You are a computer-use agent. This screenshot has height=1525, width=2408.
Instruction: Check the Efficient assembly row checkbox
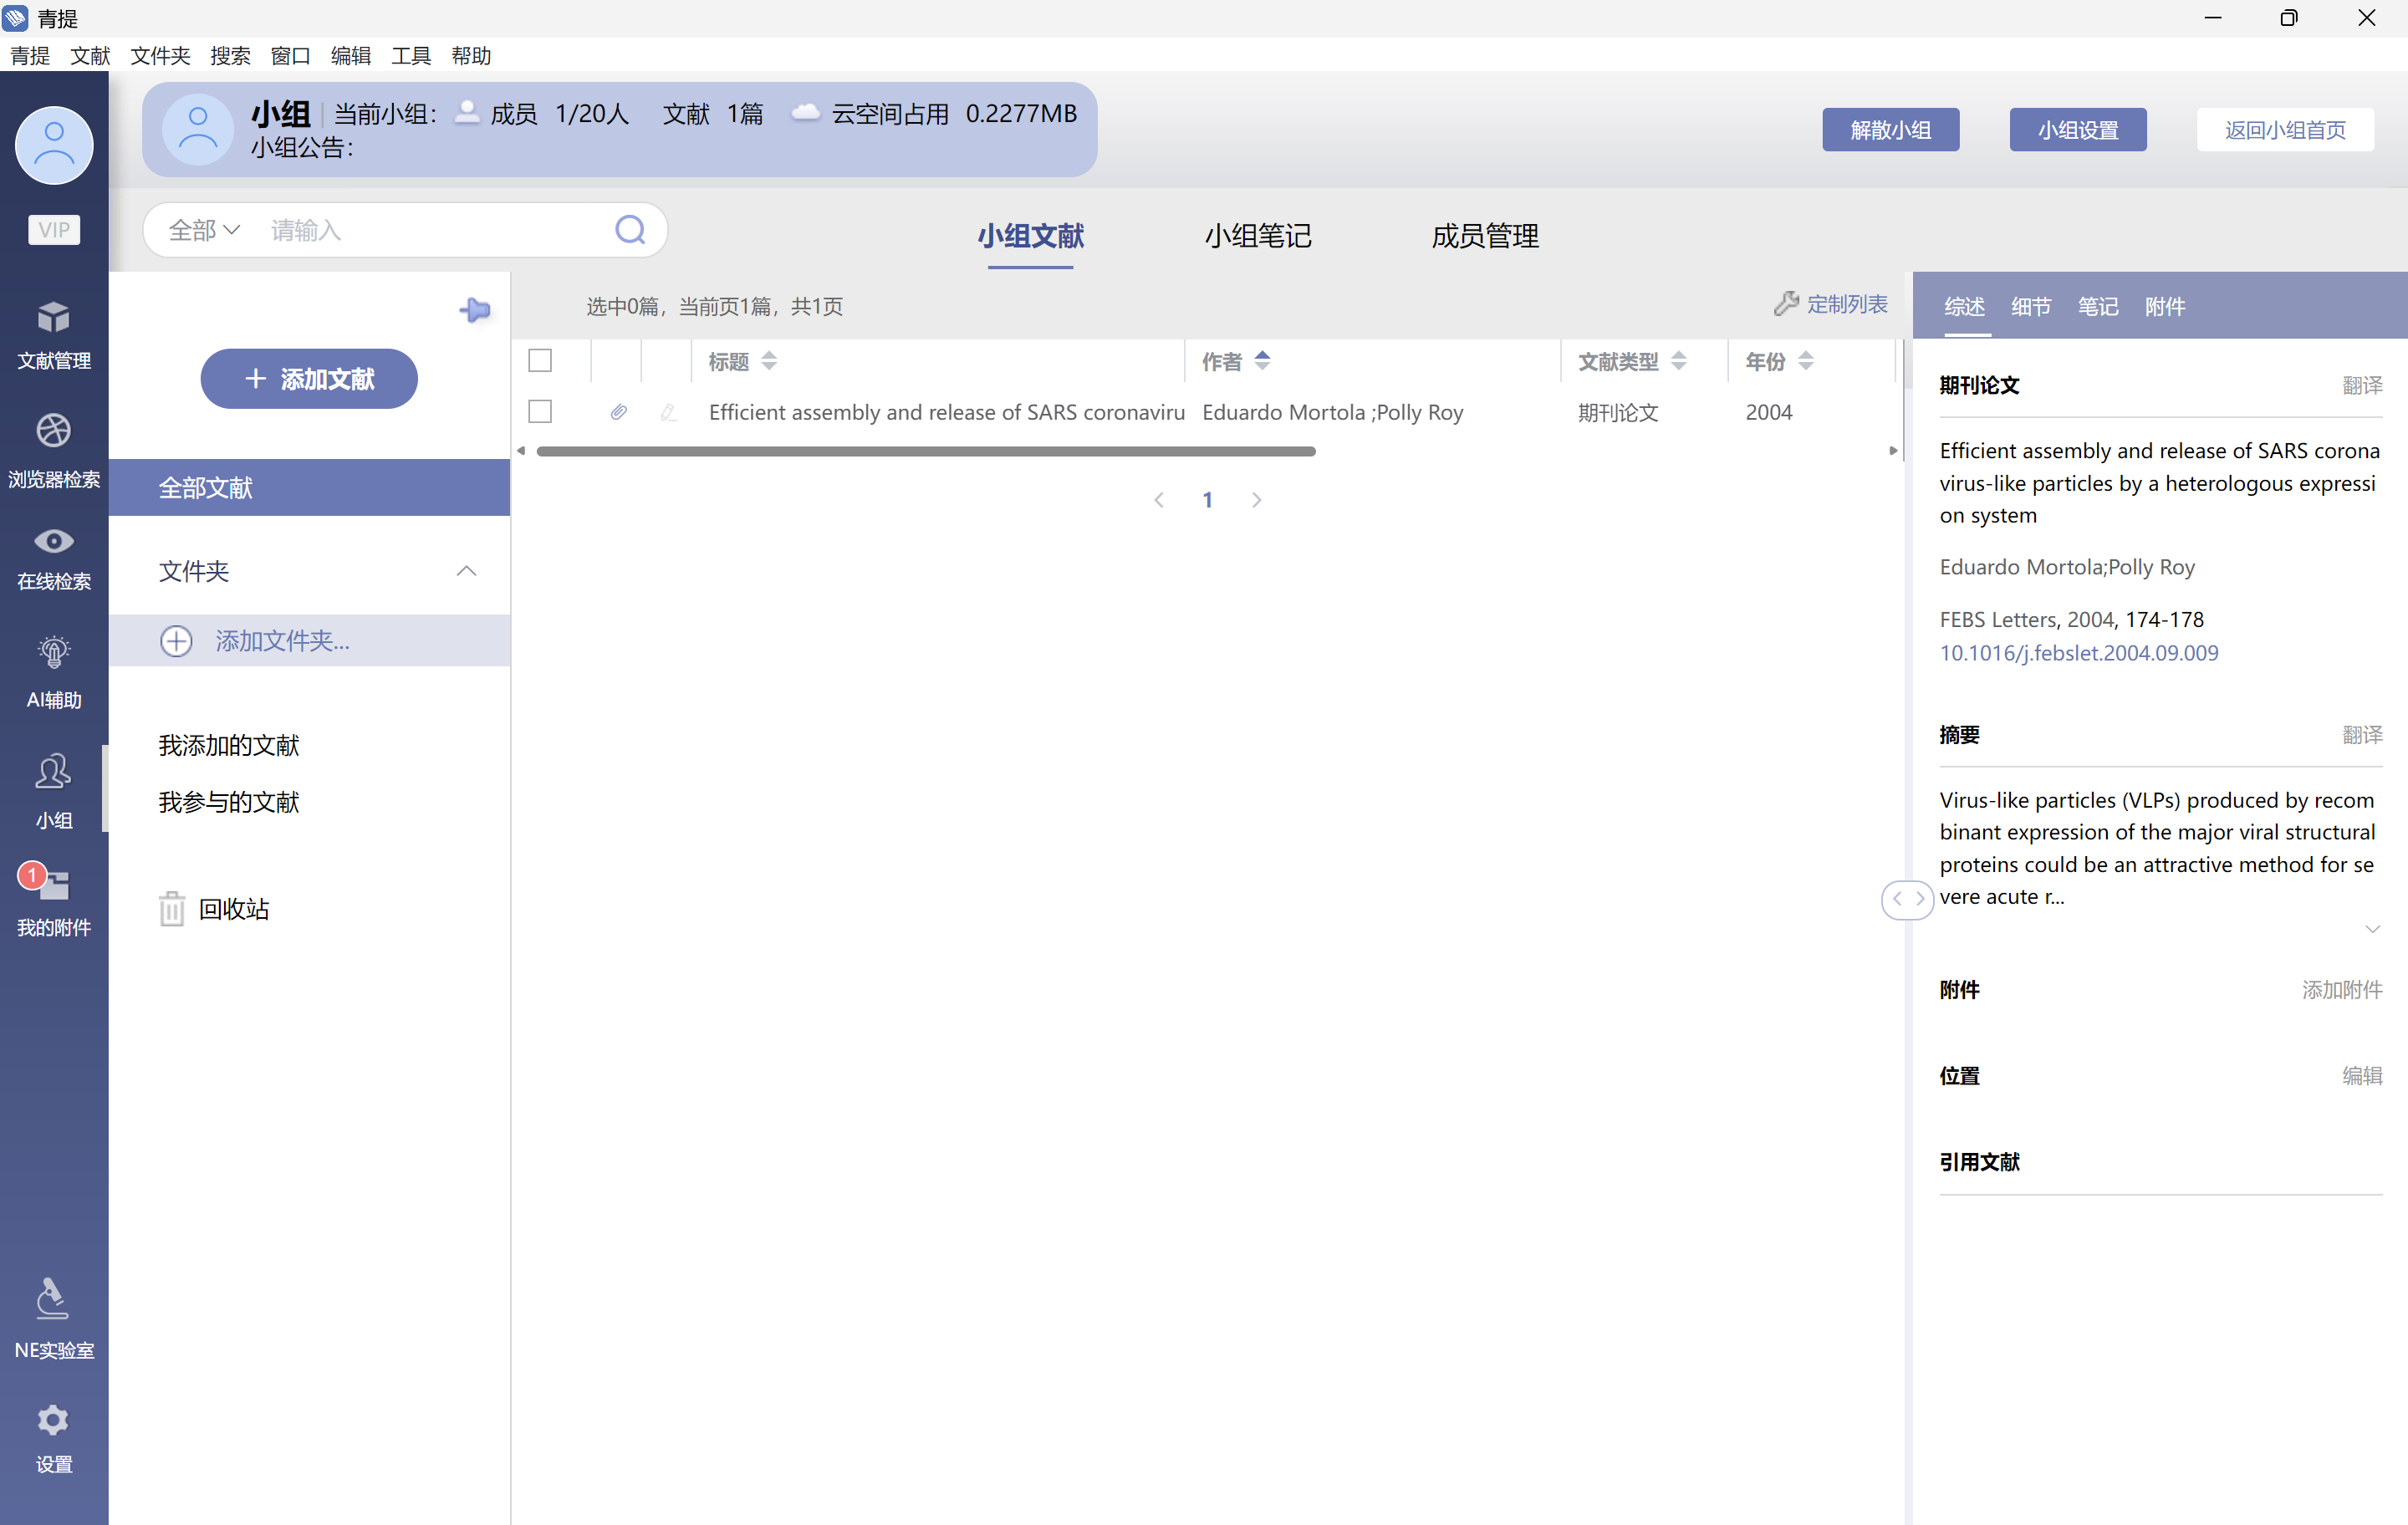click(x=540, y=412)
